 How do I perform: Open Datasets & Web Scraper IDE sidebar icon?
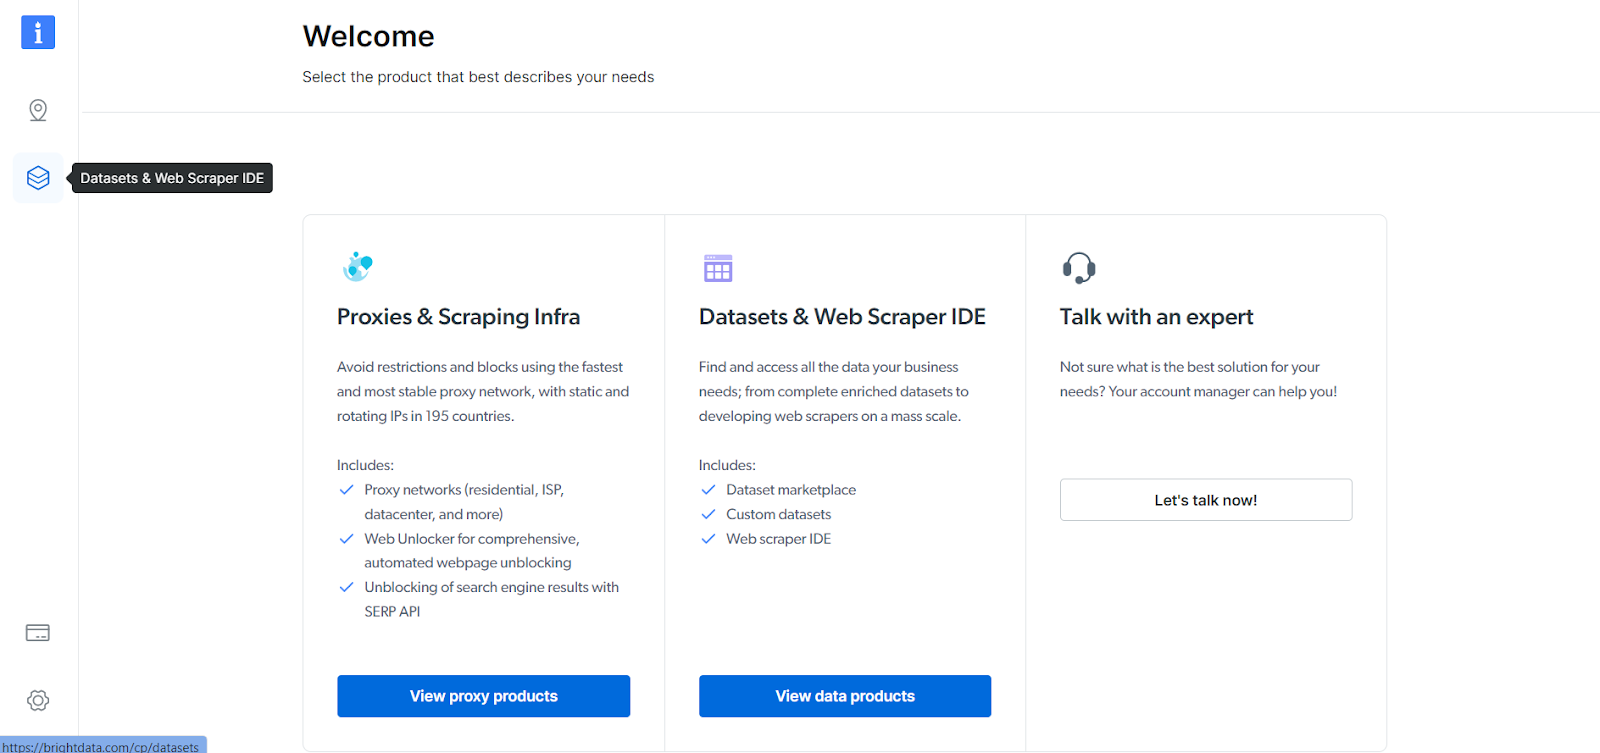pyautogui.click(x=38, y=178)
